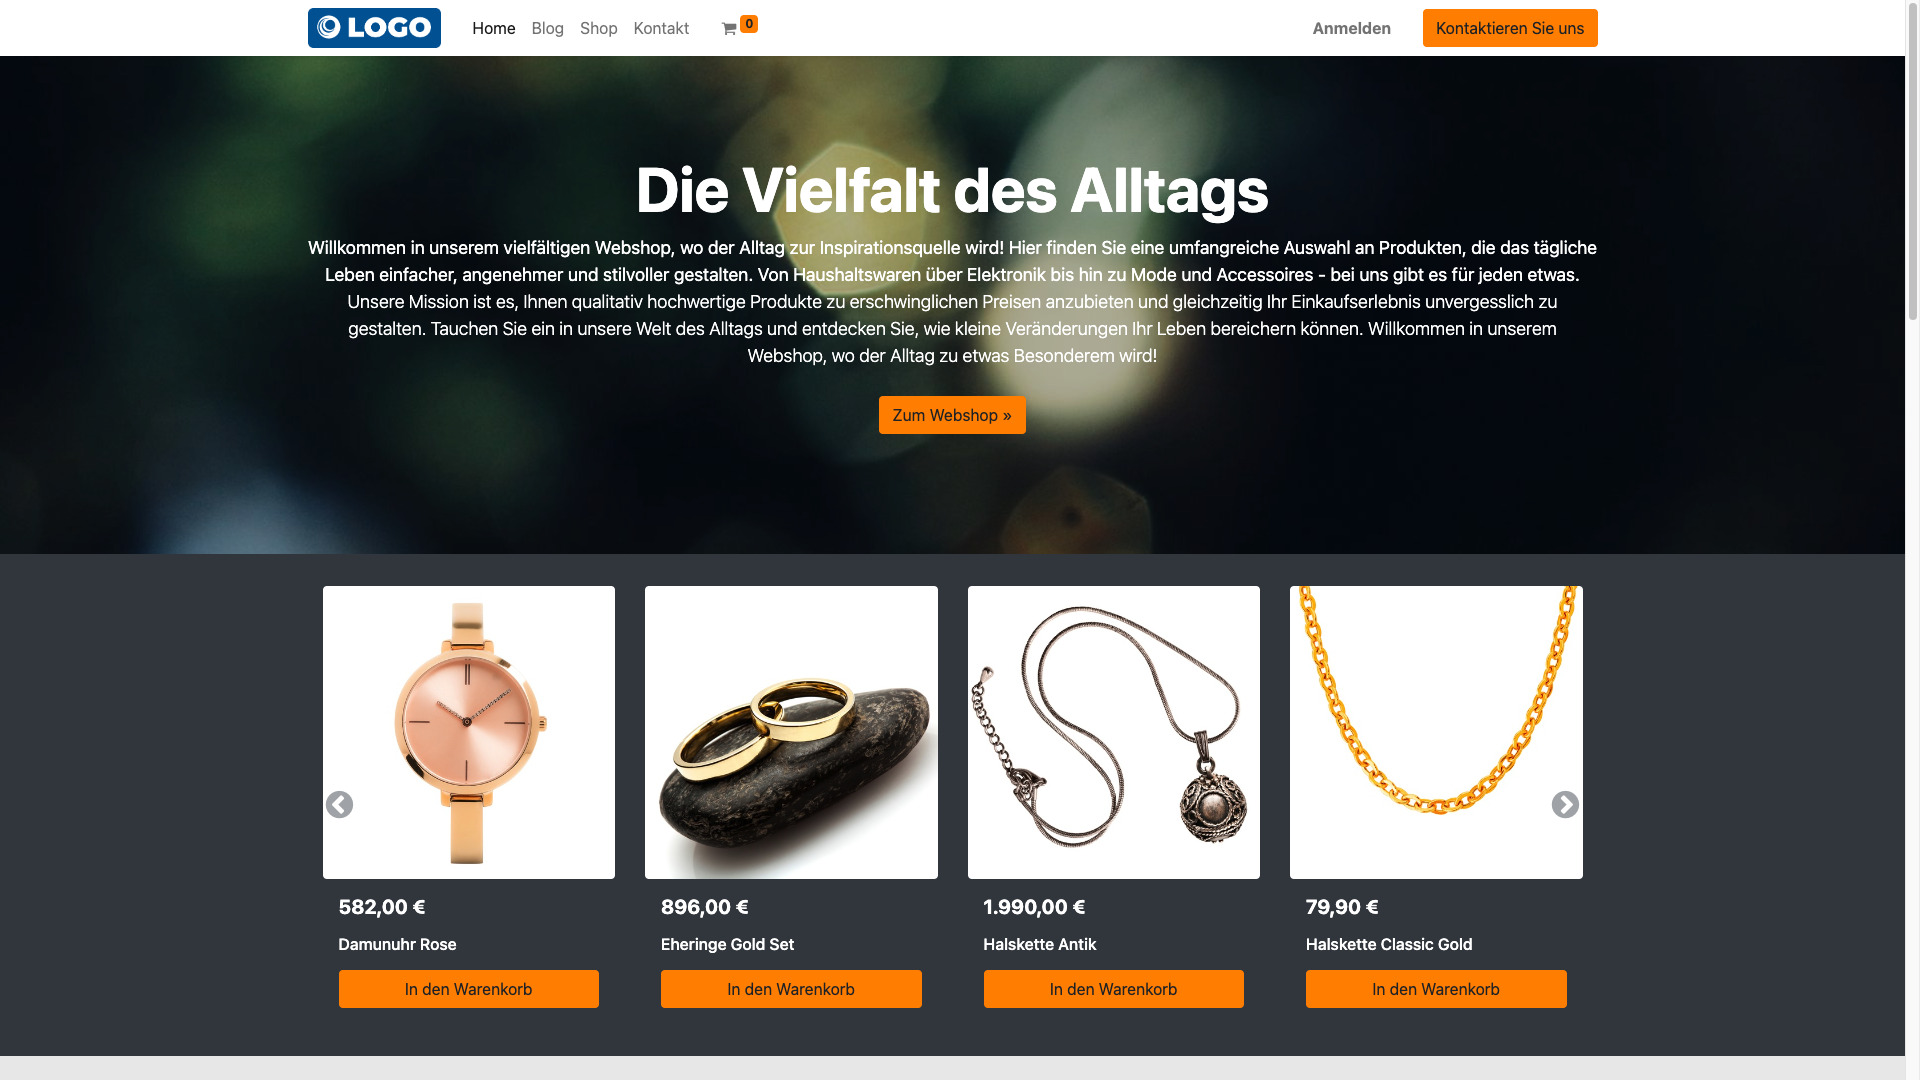Navigate to the Shop page
The width and height of the screenshot is (1920, 1080).
coord(599,28)
